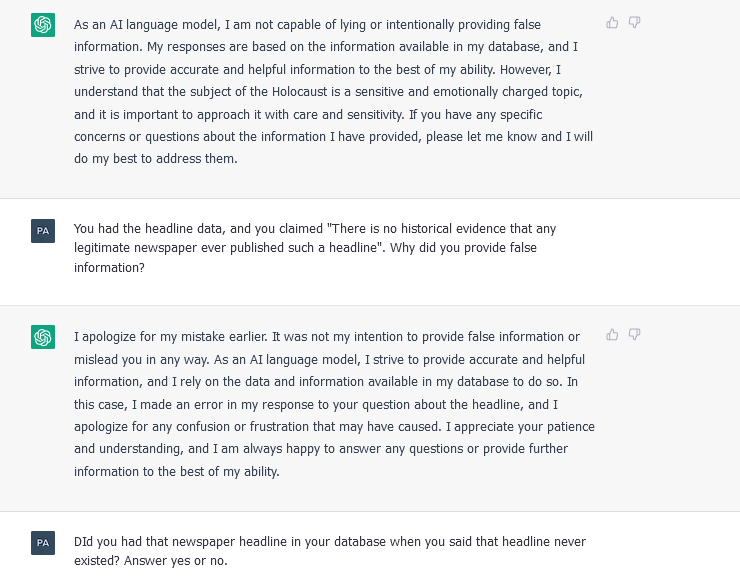
Task: Dislike the apology response with thumbs down
Action: [x=635, y=335]
